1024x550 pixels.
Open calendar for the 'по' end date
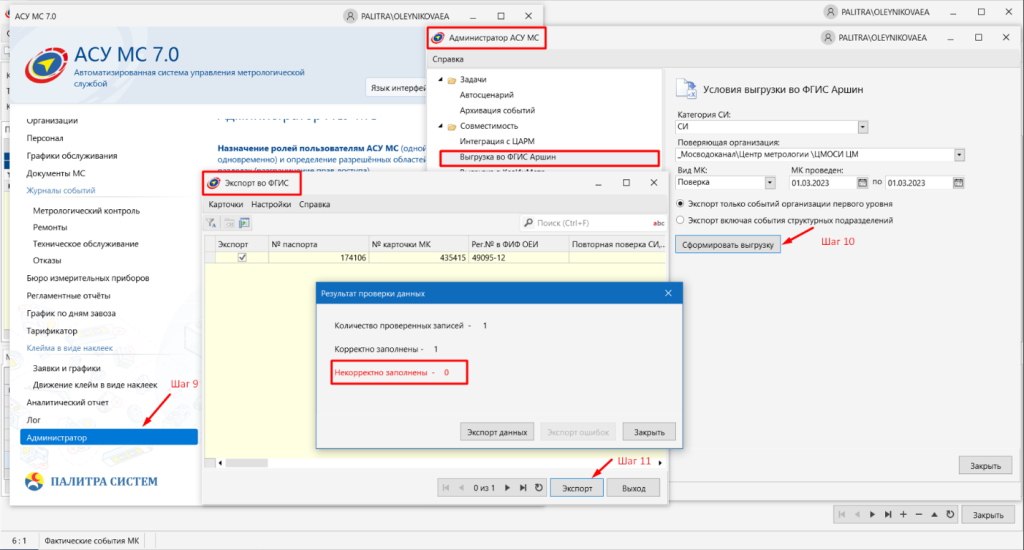coord(958,183)
